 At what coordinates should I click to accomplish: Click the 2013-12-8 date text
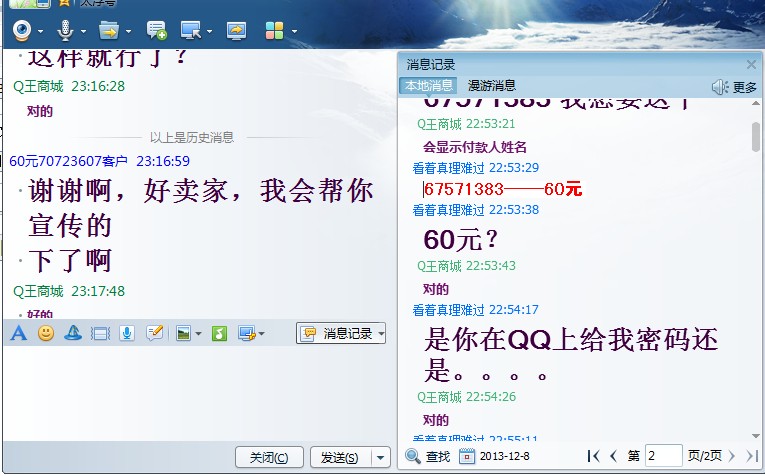pyautogui.click(x=504, y=456)
